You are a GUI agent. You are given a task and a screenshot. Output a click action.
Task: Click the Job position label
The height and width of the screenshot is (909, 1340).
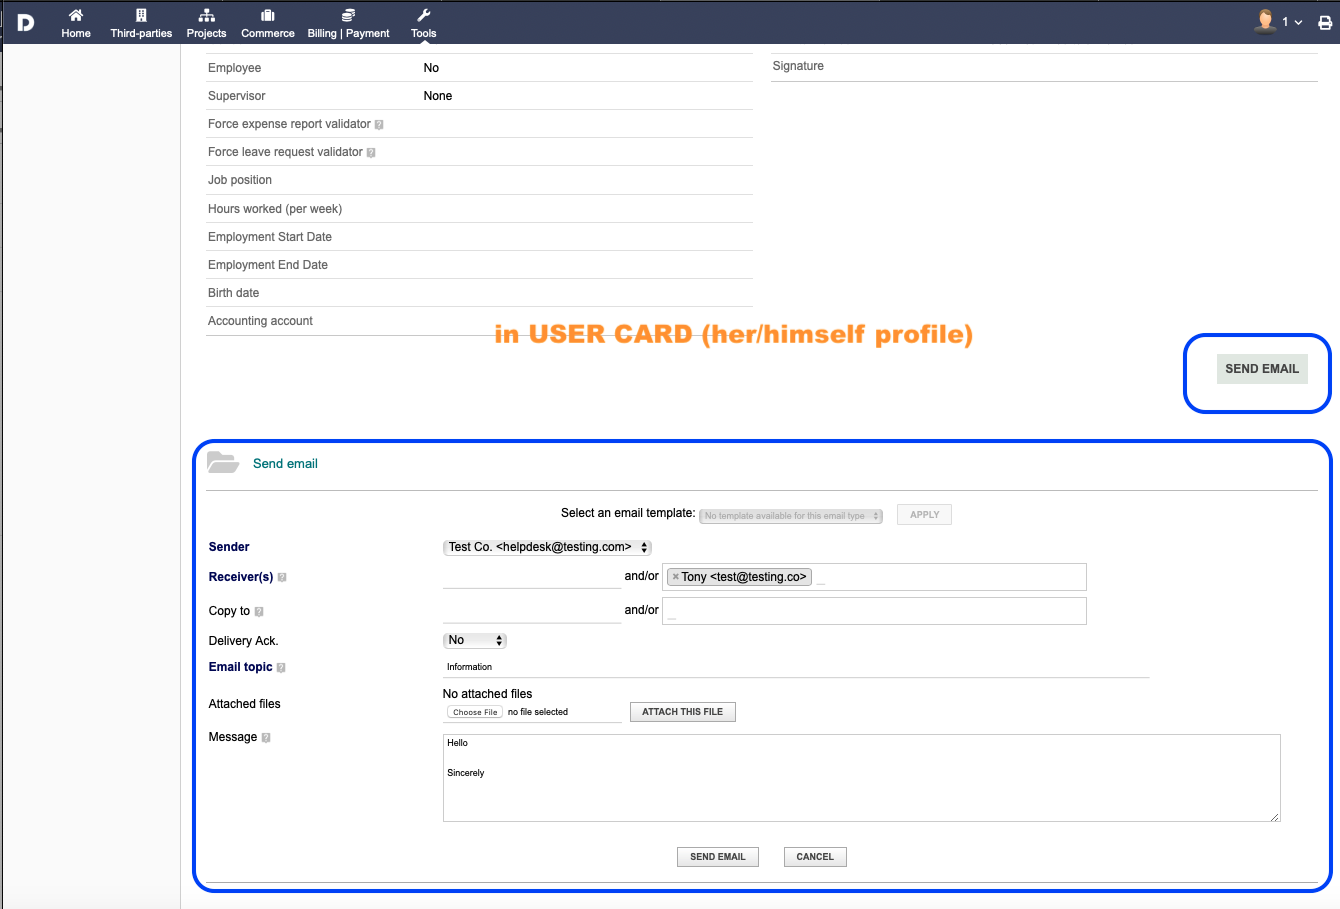tap(240, 180)
